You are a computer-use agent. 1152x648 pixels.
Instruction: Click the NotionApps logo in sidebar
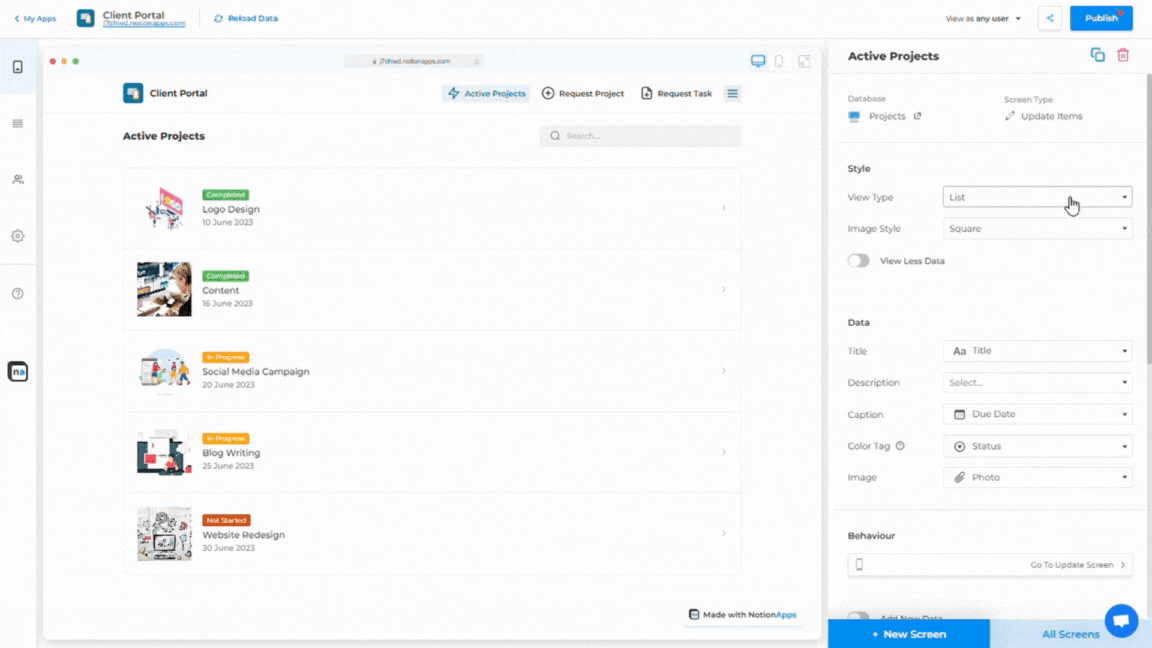(x=18, y=372)
